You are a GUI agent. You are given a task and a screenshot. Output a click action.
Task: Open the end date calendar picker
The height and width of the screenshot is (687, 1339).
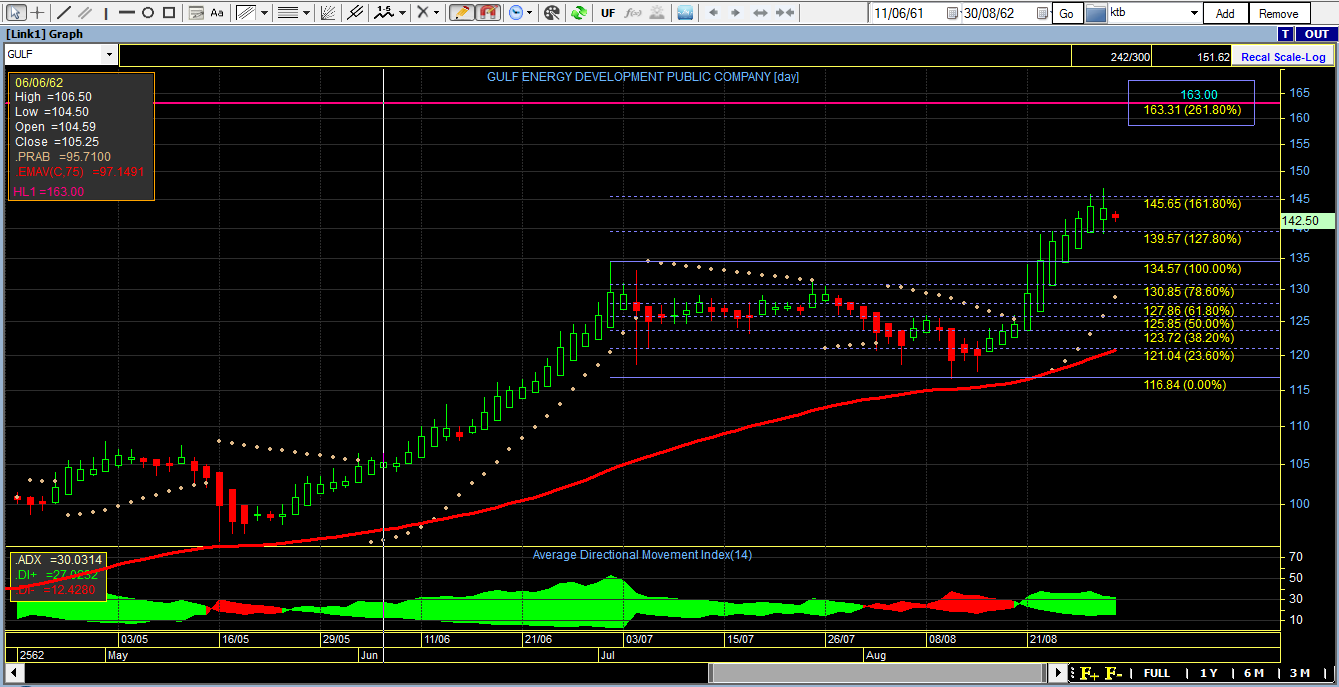1044,14
